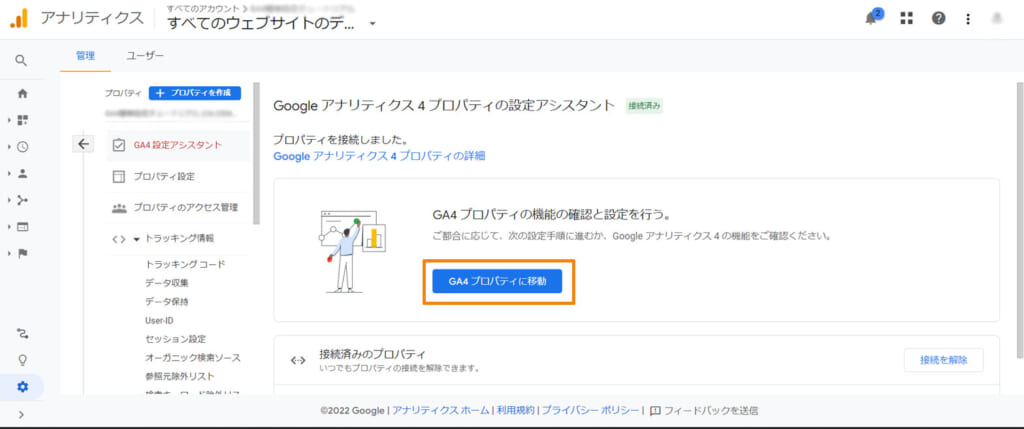
Task: Click 接続済みのプロパティ arrows icon
Action: click(x=298, y=360)
